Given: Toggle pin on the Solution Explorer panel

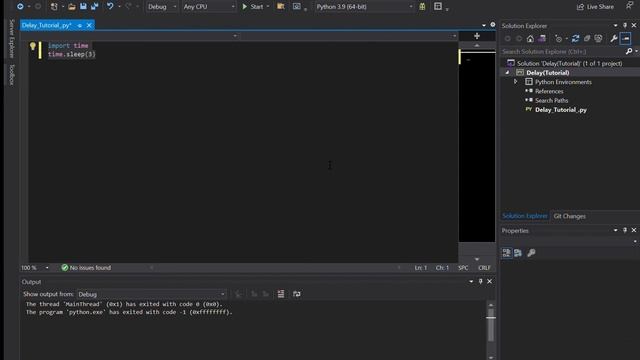Looking at the screenshot, I should tap(625, 25).
